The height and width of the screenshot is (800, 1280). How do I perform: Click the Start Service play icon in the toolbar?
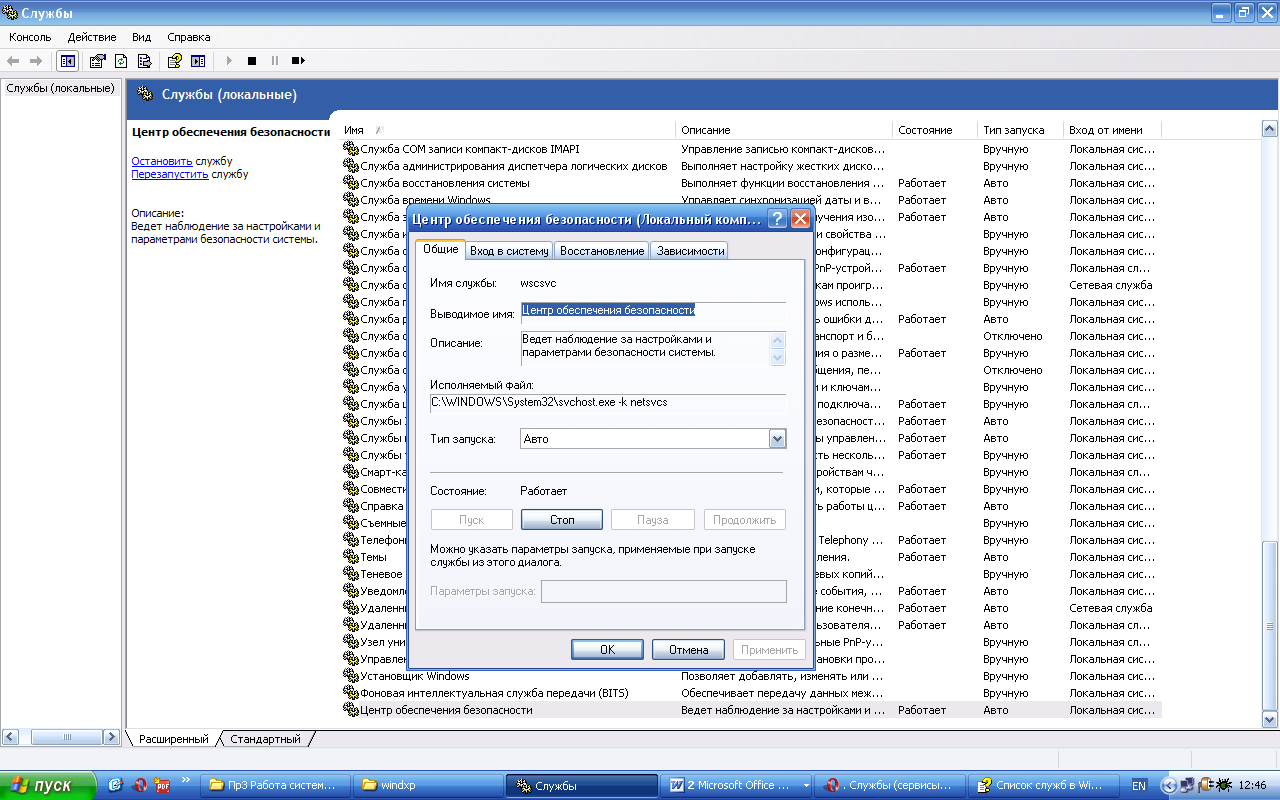[229, 61]
